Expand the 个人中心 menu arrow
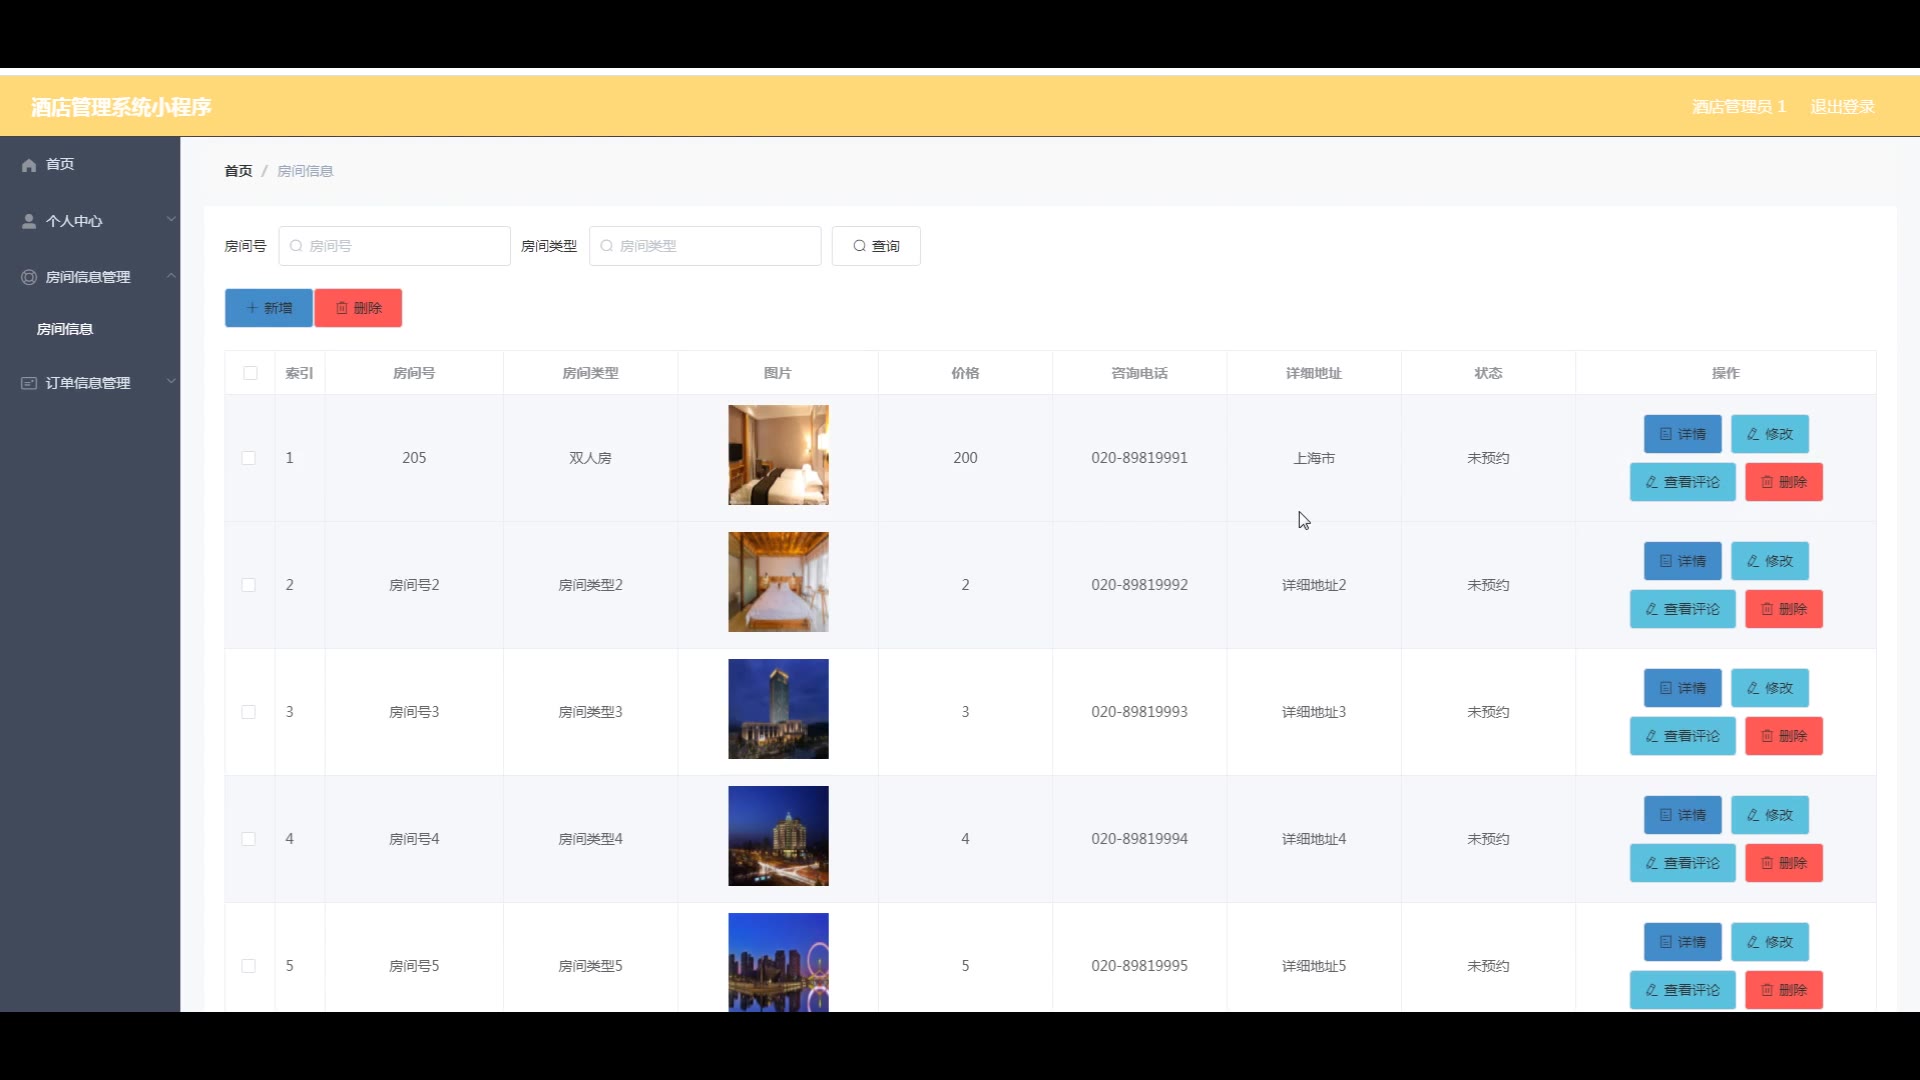Viewport: 1920px width, 1080px height. 171,219
